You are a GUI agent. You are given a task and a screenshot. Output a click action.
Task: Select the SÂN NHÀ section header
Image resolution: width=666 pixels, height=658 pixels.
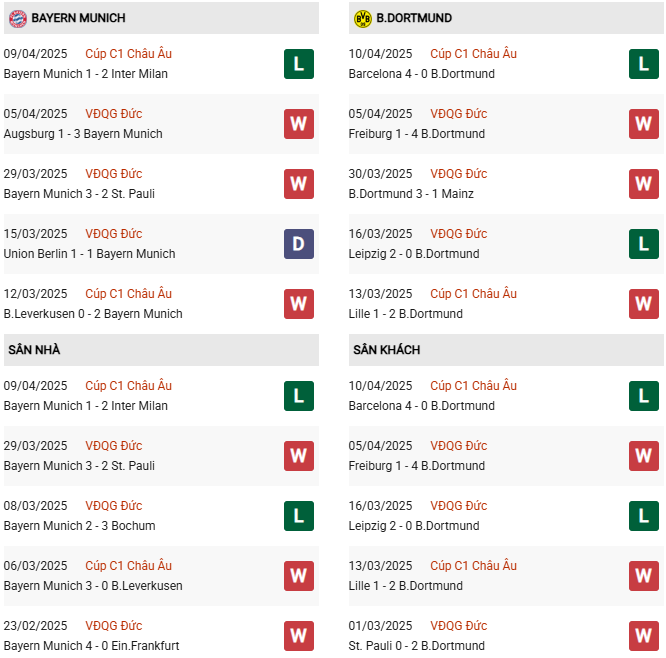click(35, 350)
